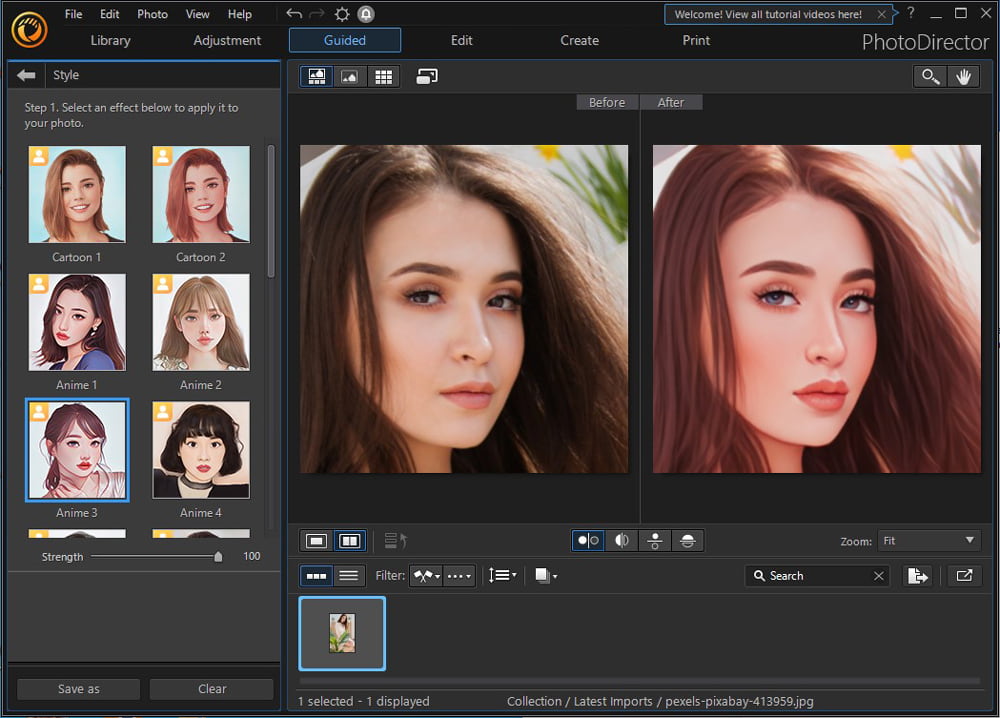
Task: Open the flag filter dropdown
Action: click(x=425, y=575)
